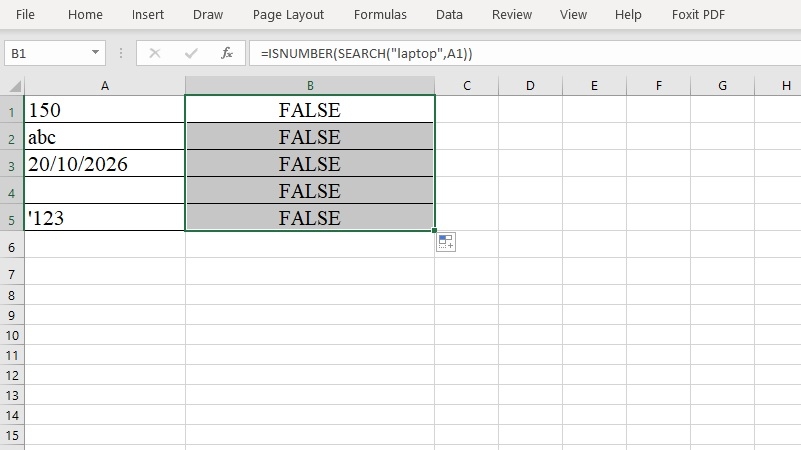Click the formula bar expand dots handle
The width and height of the screenshot is (801, 450).
click(x=121, y=53)
